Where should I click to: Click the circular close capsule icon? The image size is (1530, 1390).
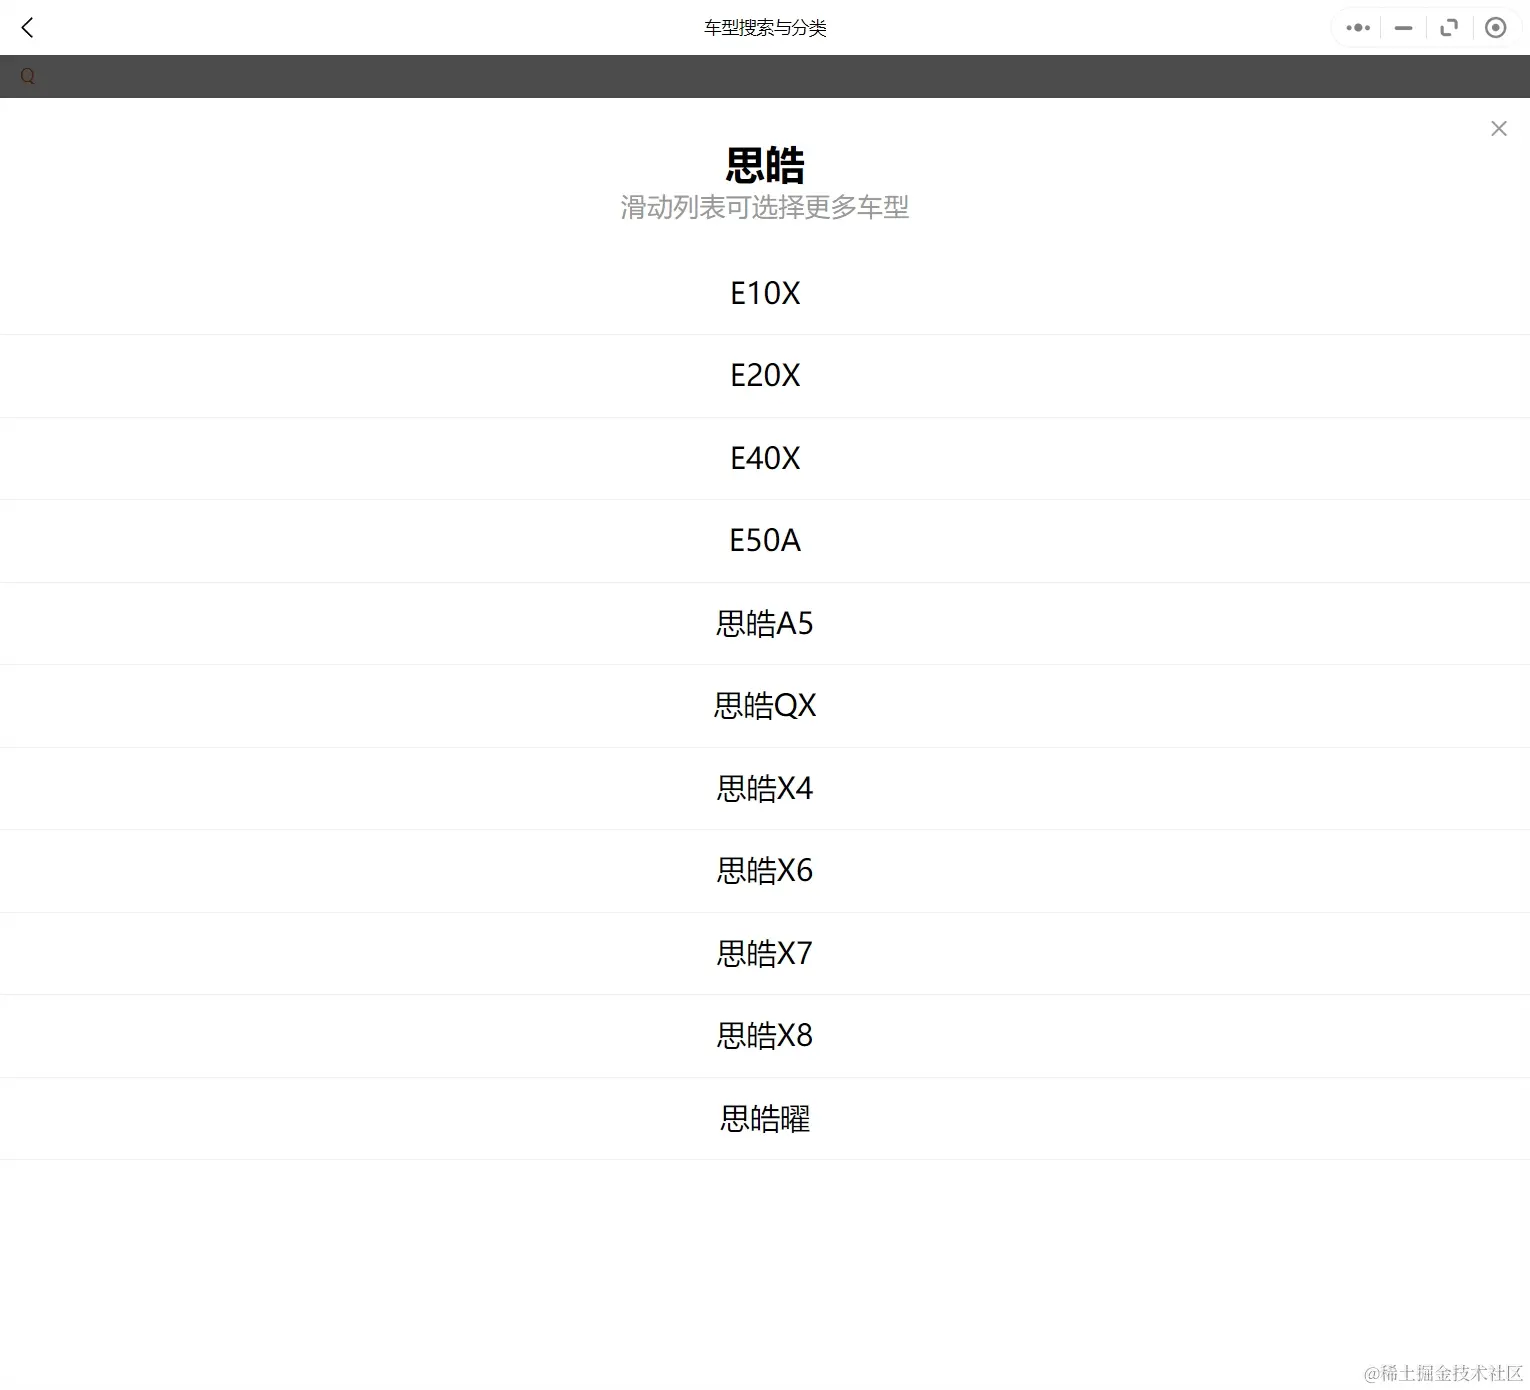pyautogui.click(x=1495, y=27)
